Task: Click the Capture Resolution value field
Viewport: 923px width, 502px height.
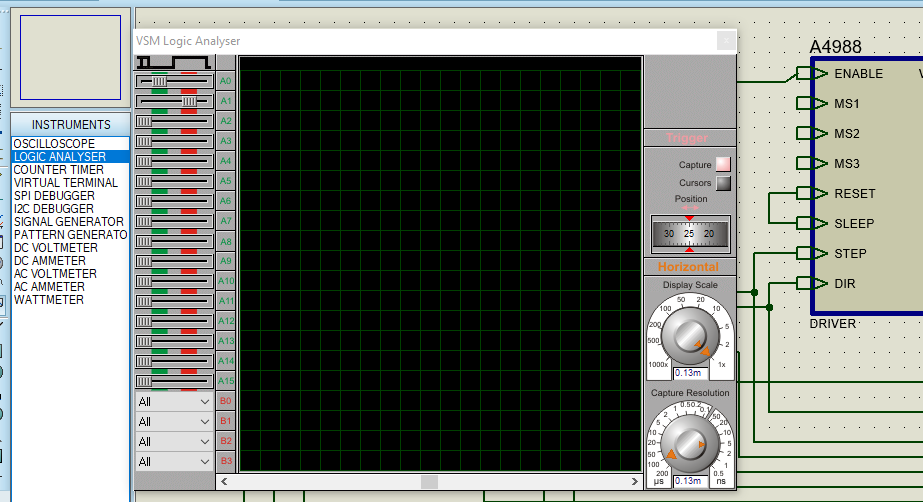Action: tap(690, 480)
